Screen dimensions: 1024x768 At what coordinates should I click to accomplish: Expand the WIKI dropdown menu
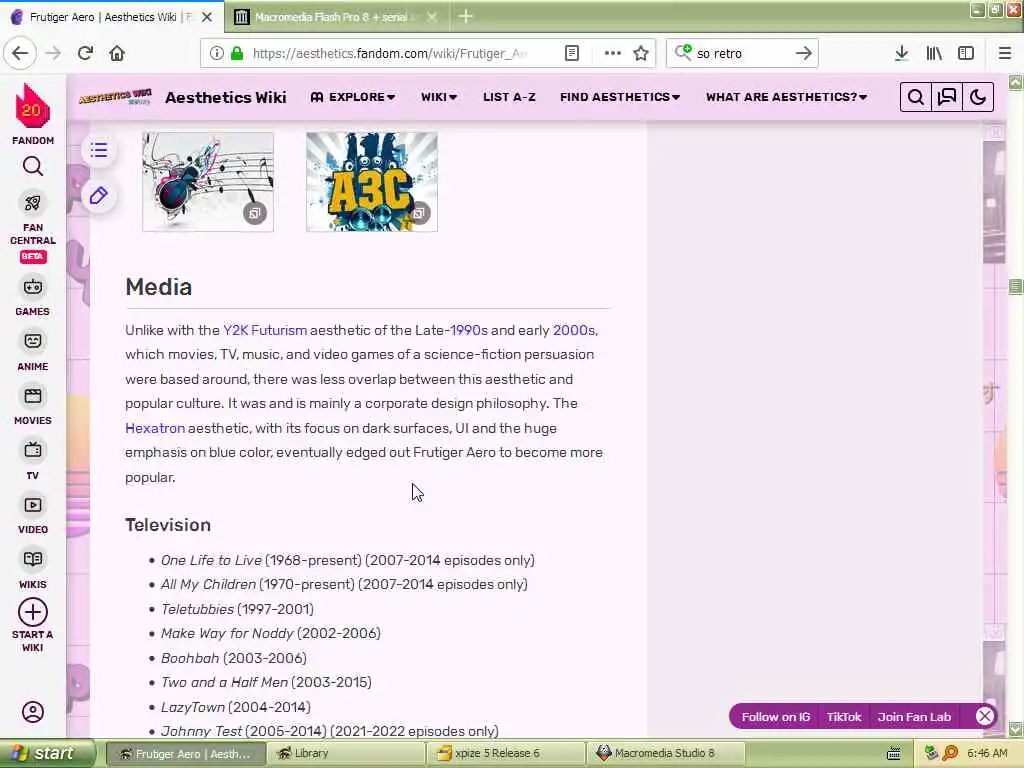coord(439,97)
